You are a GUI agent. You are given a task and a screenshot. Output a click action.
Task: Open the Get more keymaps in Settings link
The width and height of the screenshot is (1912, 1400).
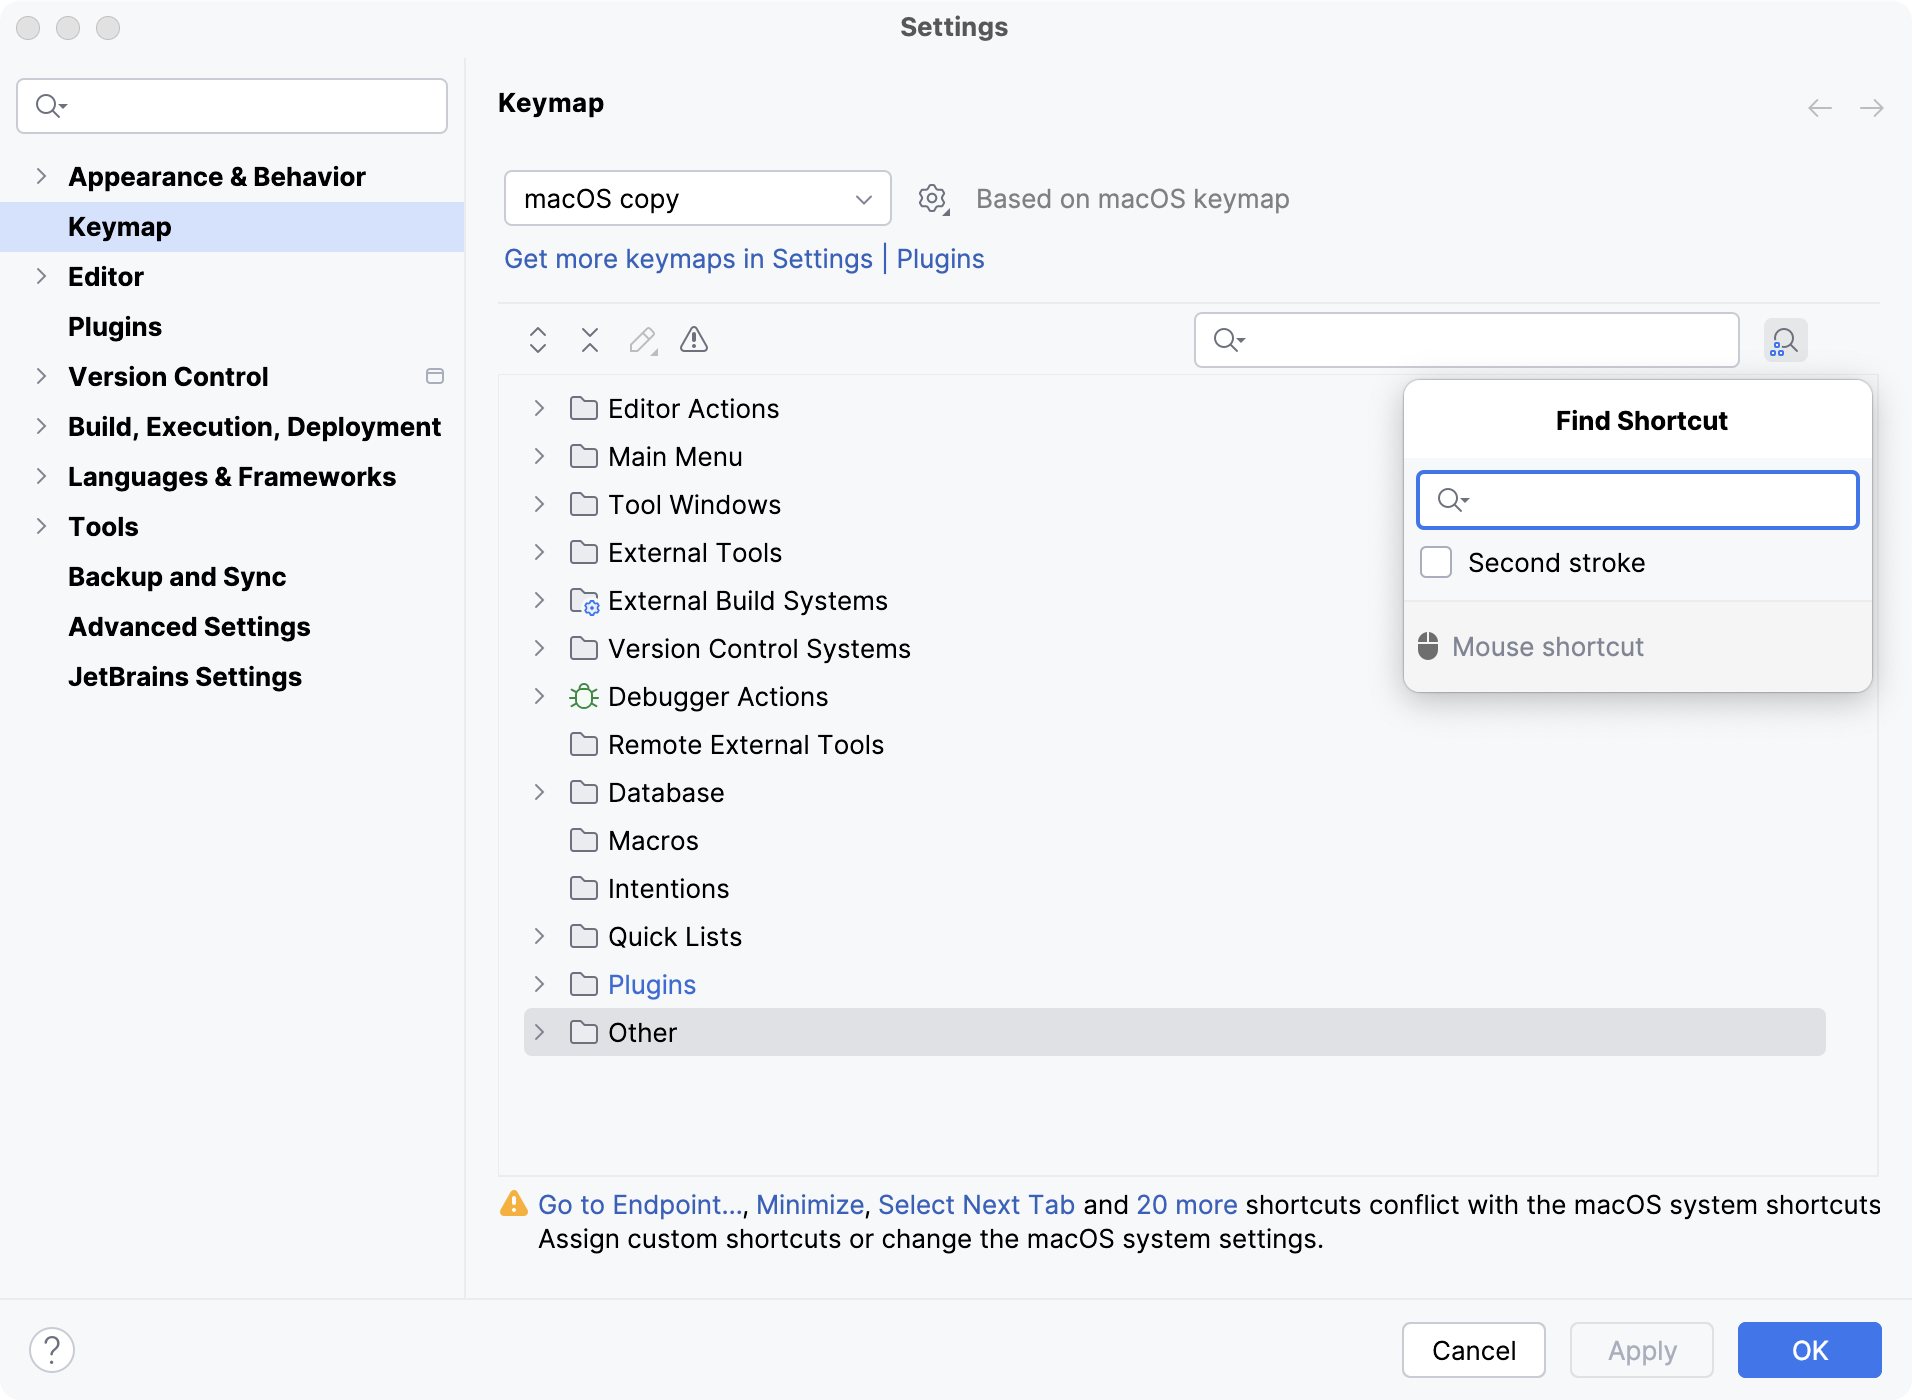point(688,259)
